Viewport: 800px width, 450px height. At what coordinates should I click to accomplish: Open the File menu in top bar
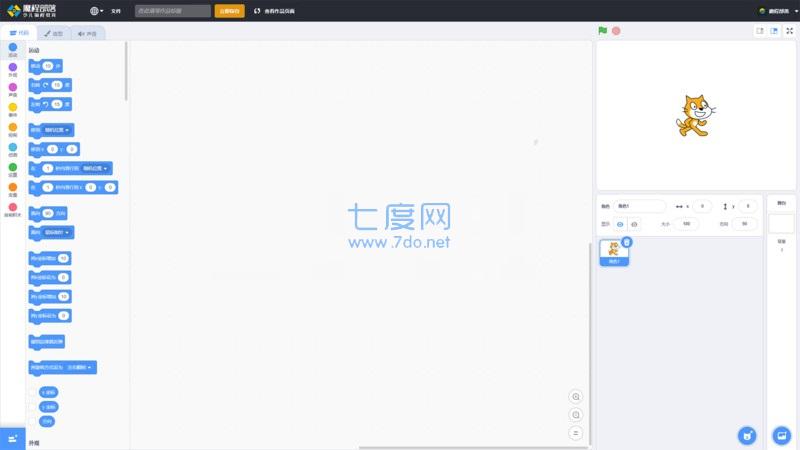pyautogui.click(x=116, y=11)
